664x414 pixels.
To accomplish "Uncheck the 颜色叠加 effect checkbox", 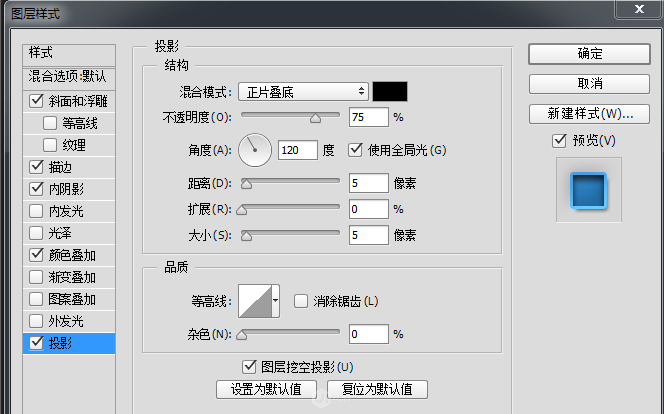I will pos(36,255).
